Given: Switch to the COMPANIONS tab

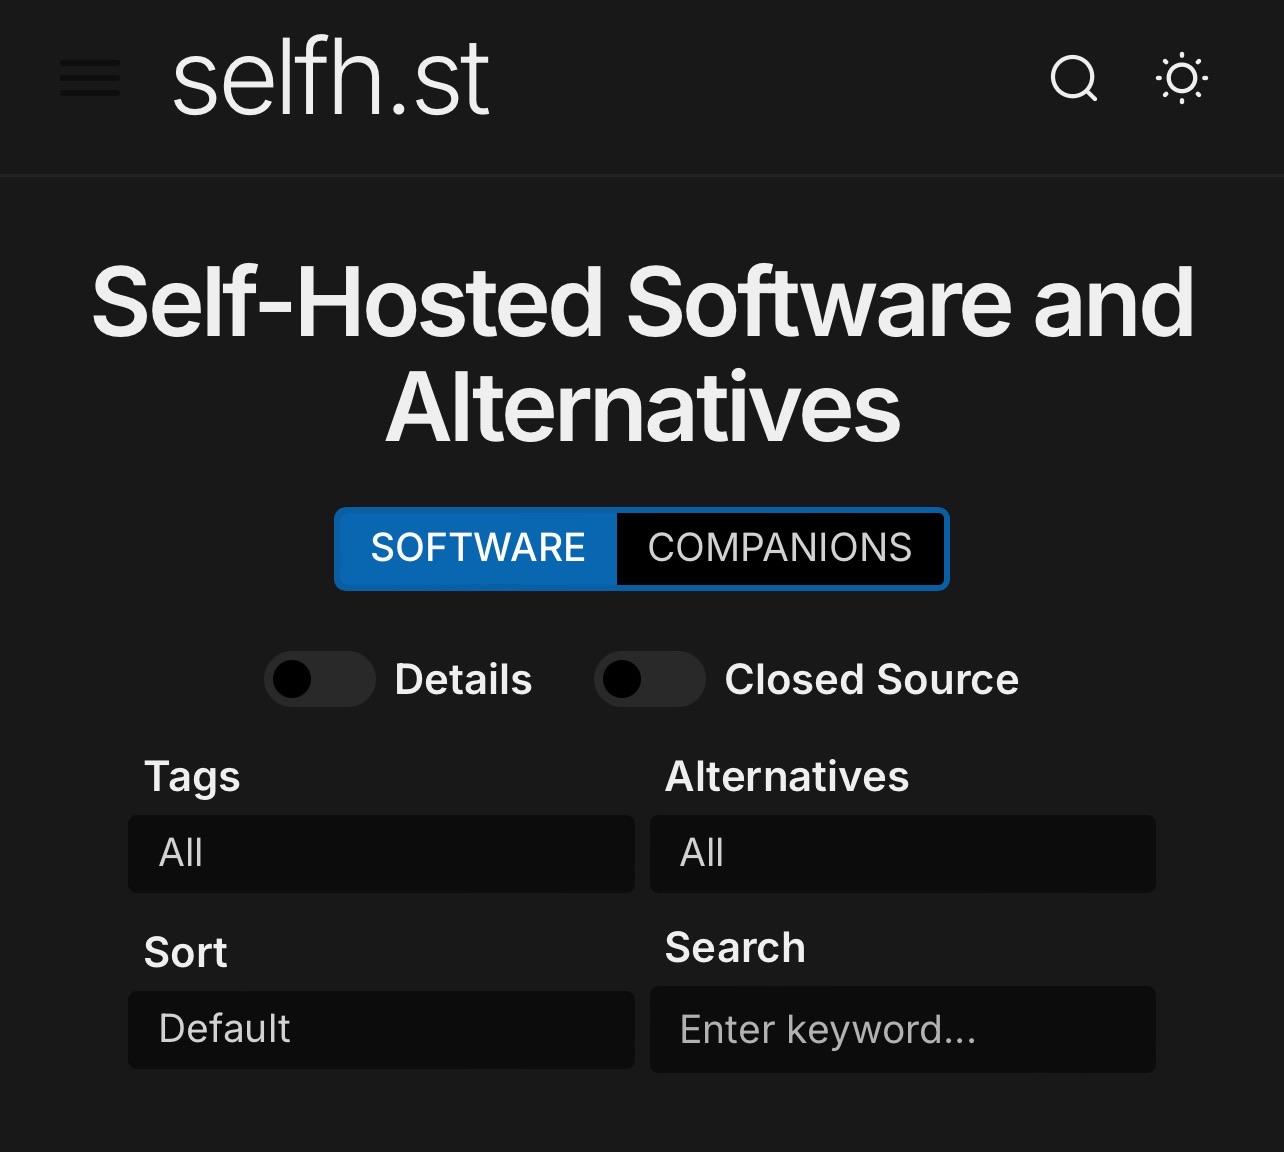Looking at the screenshot, I should 780,548.
